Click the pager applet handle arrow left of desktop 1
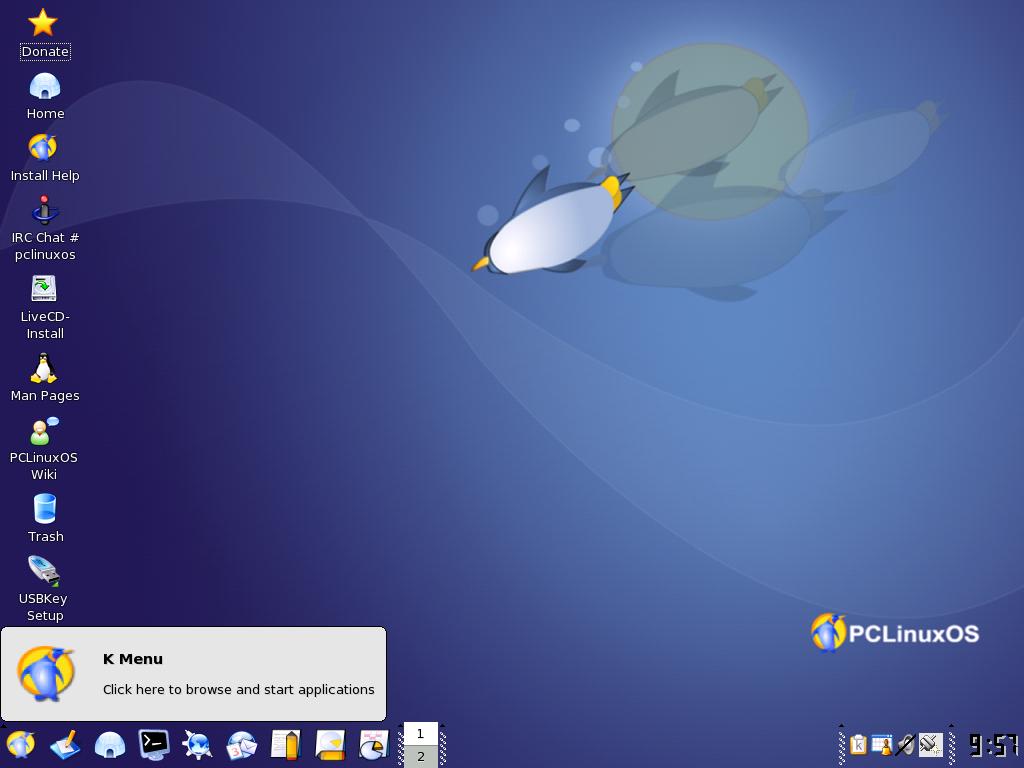This screenshot has width=1024, height=768. coord(400,726)
